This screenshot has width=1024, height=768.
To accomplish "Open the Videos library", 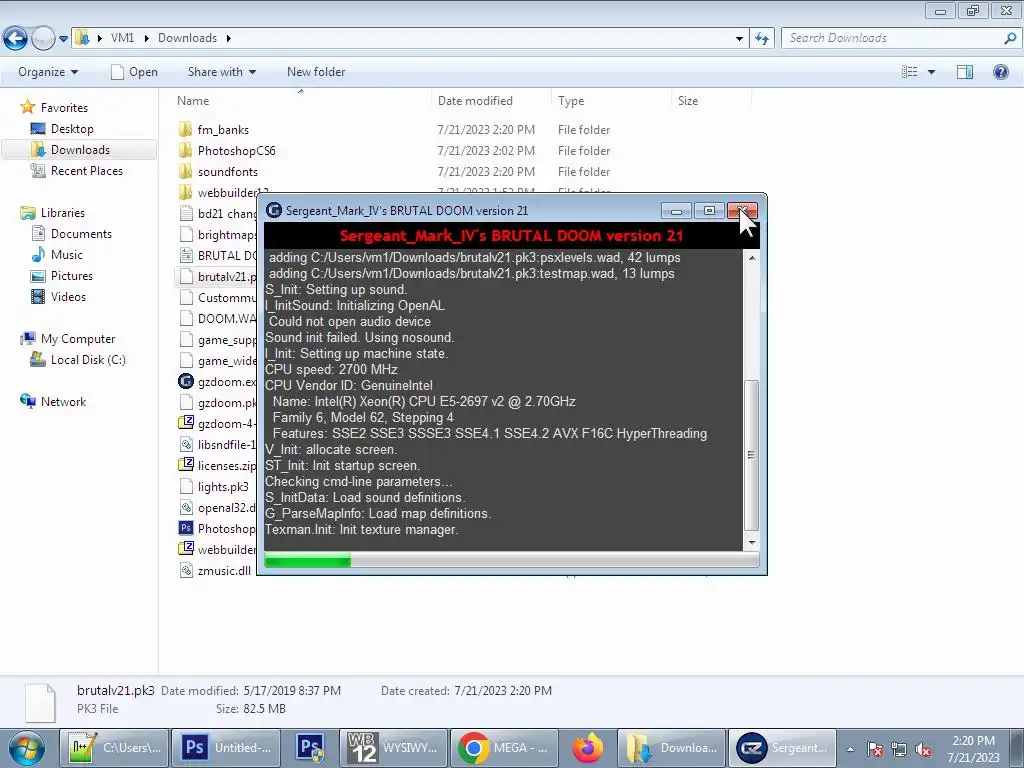I will 68,296.
